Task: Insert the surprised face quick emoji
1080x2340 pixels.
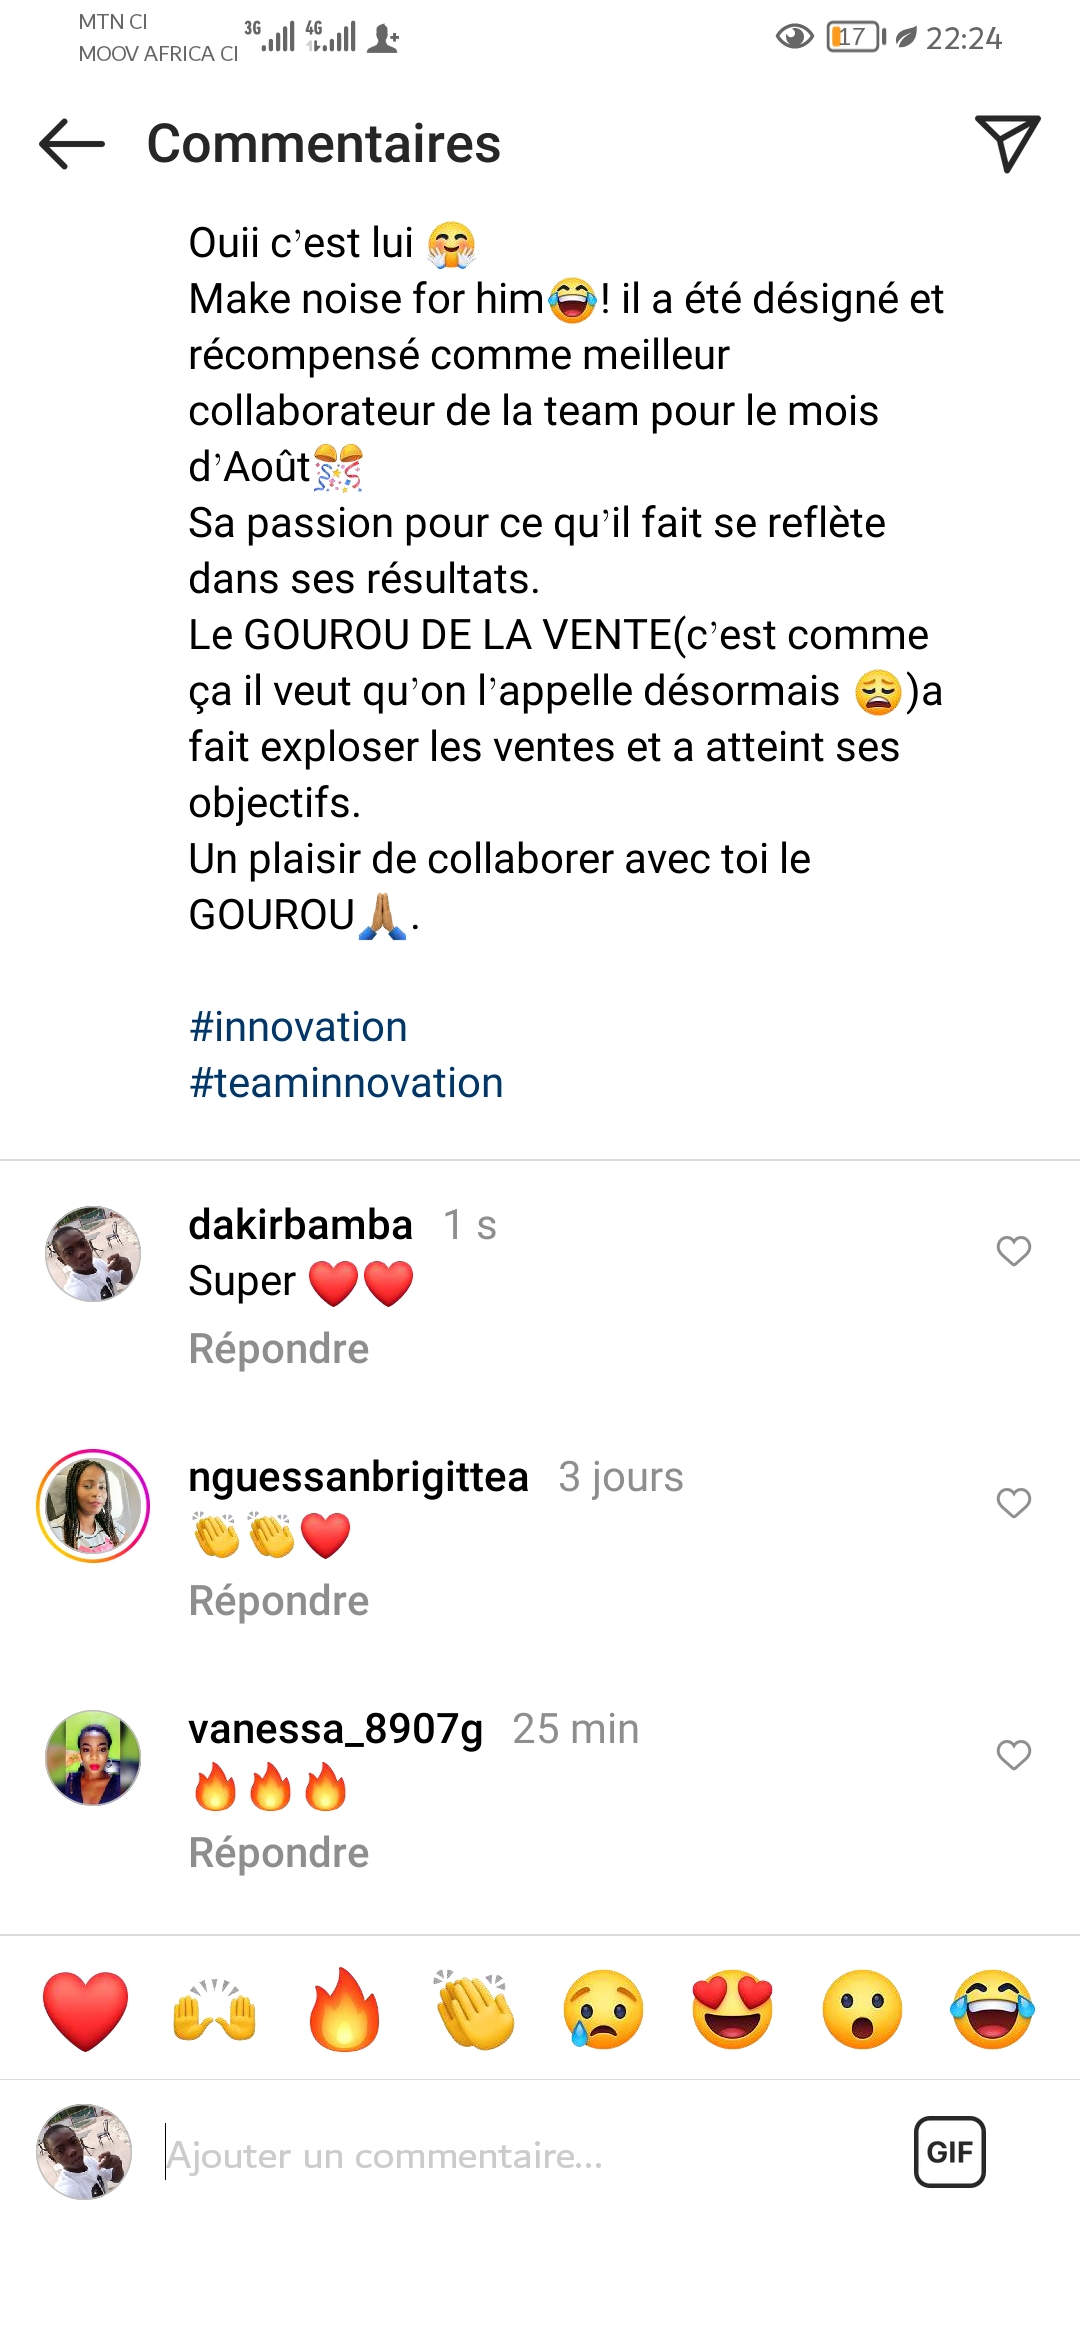Action: point(862,2010)
